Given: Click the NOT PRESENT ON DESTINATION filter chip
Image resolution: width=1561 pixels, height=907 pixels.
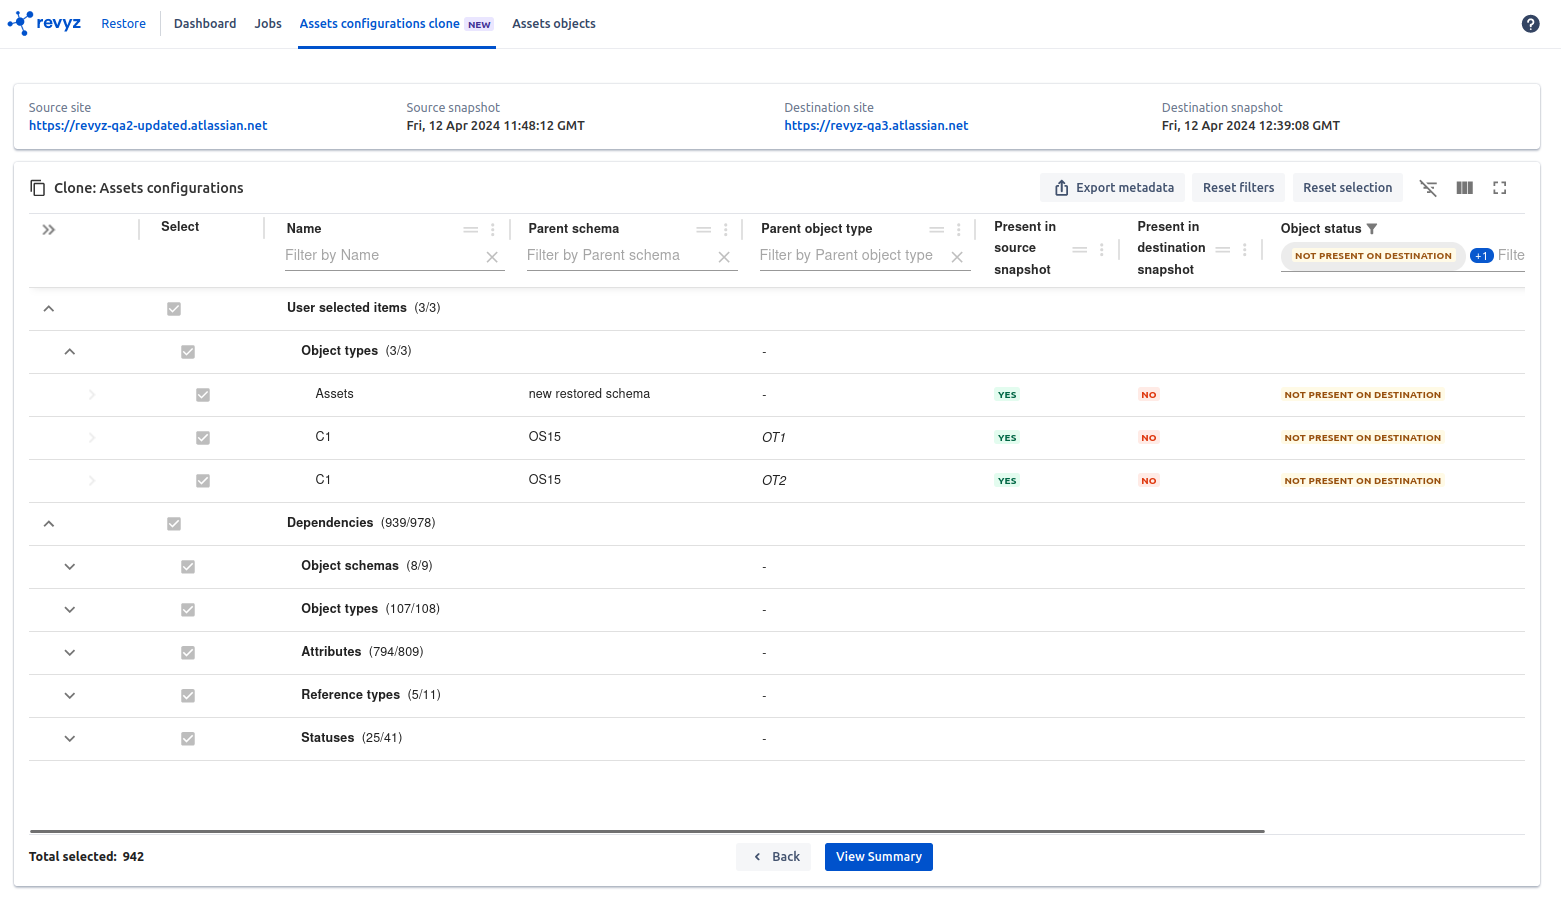Looking at the screenshot, I should pos(1373,256).
